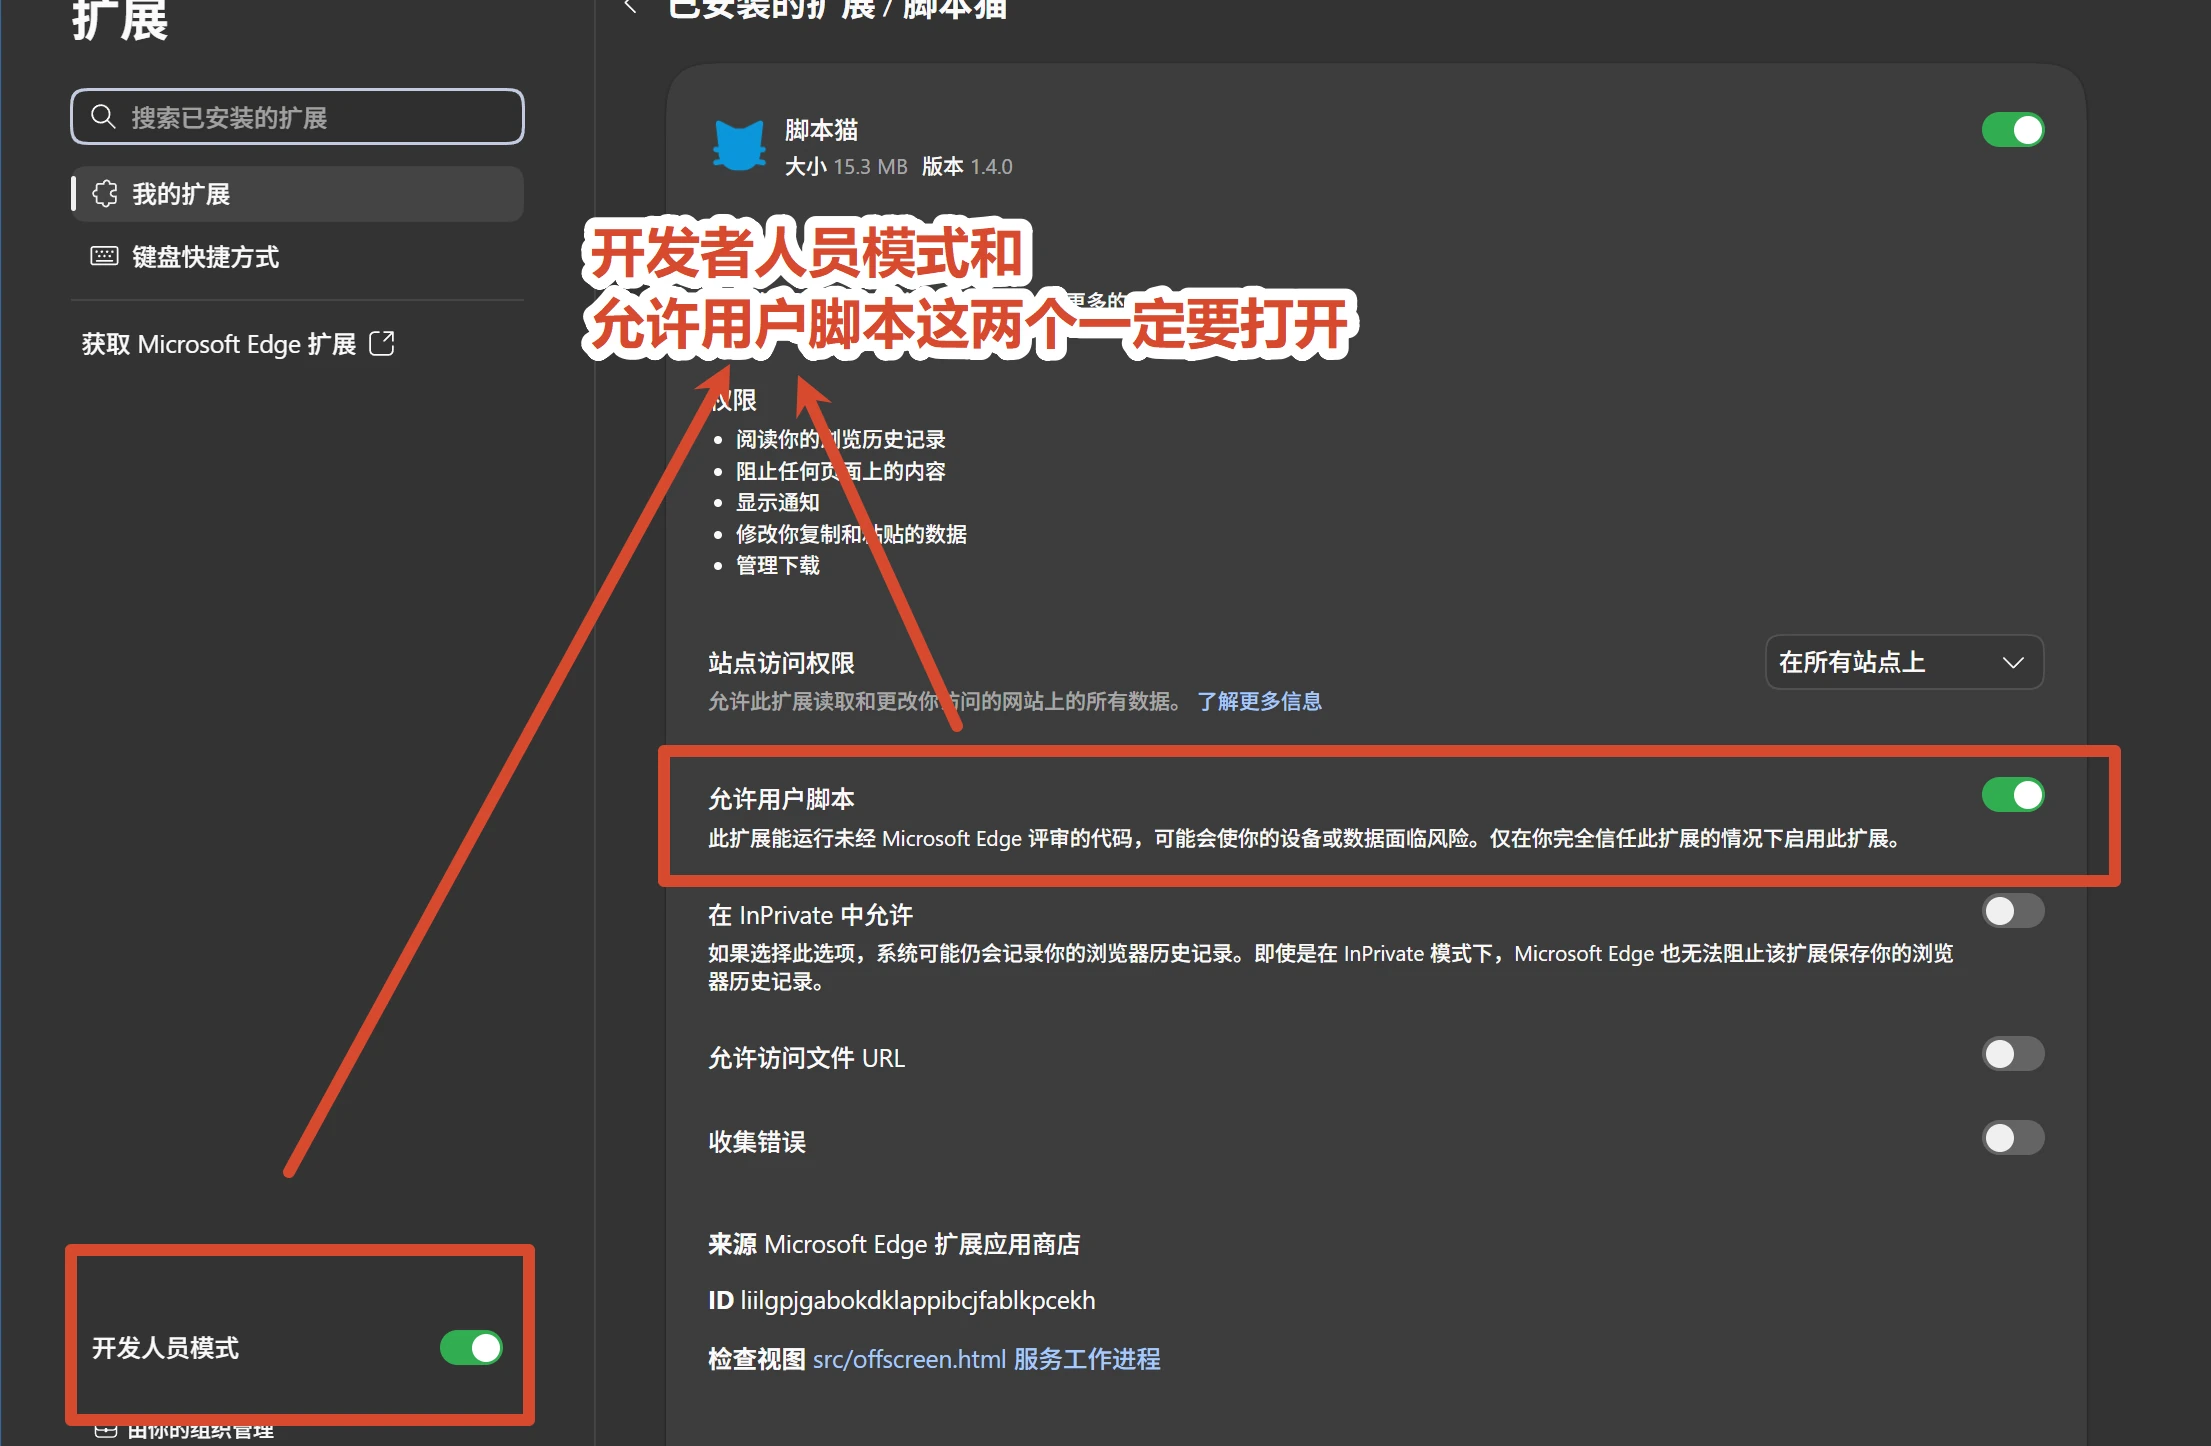The width and height of the screenshot is (2211, 1446).
Task: Click the 版本 1.4.0 text
Action: click(x=967, y=167)
